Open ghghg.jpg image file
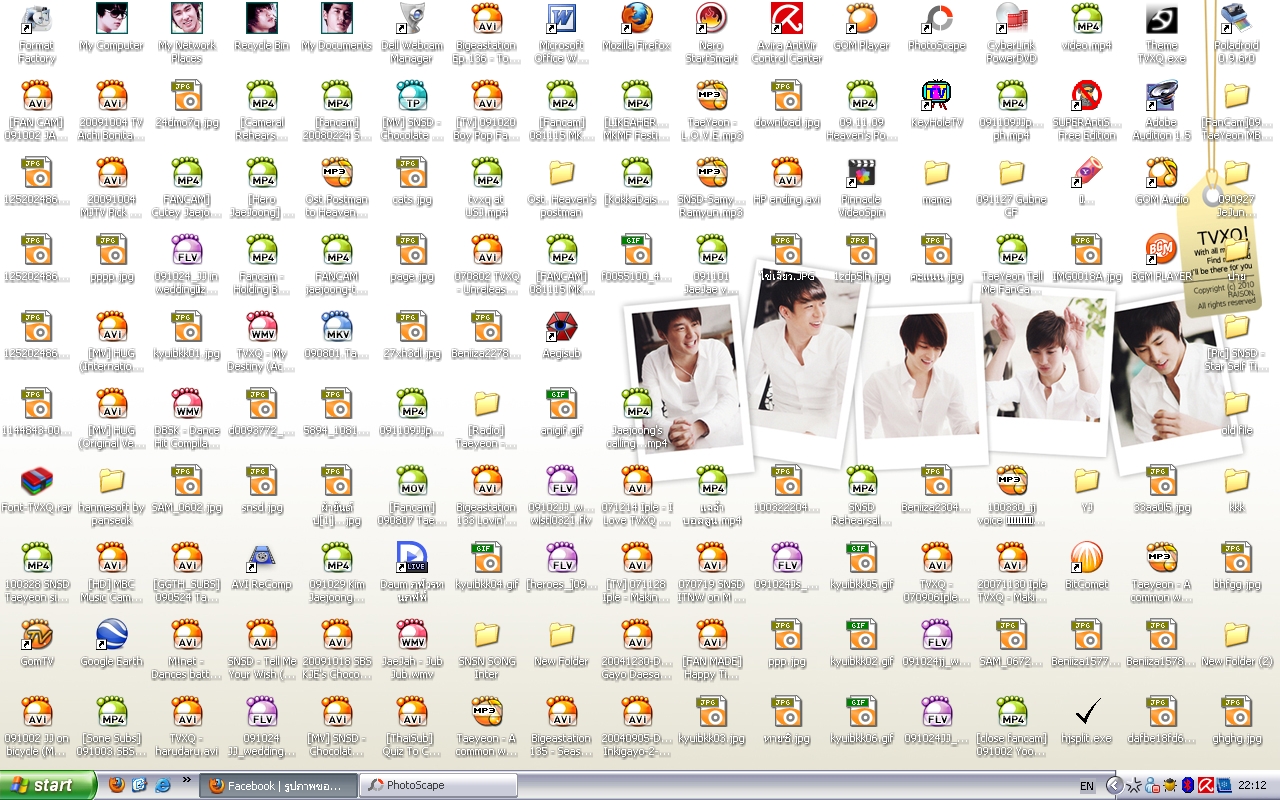 click(x=1237, y=711)
